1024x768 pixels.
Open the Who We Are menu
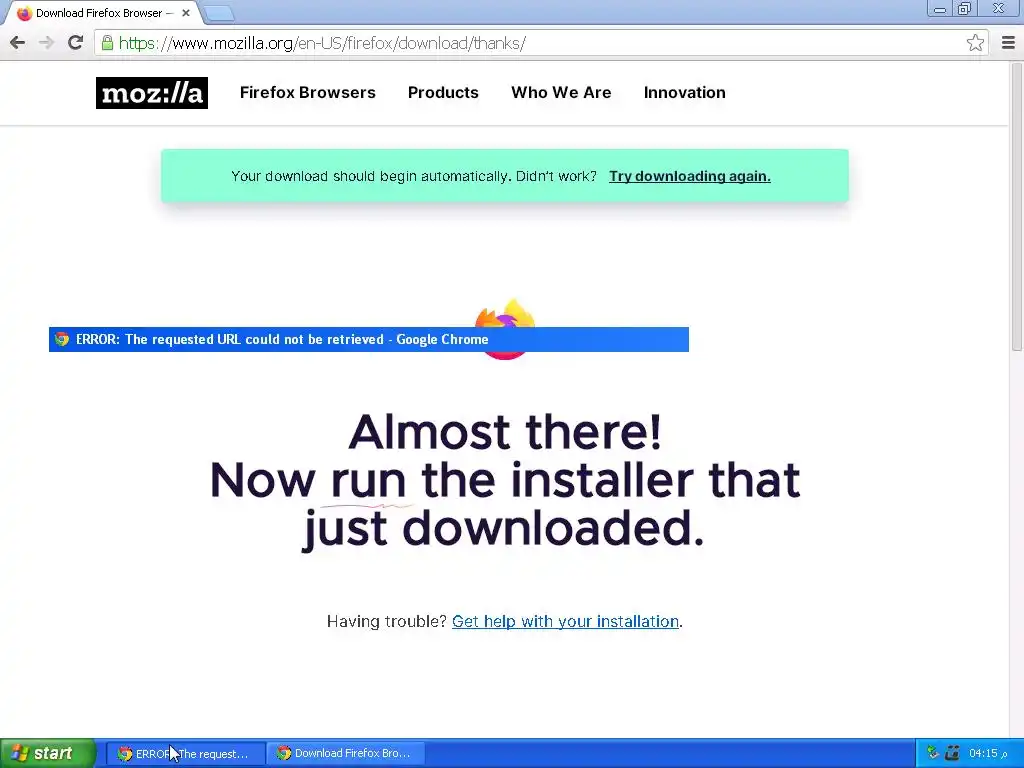coord(561,93)
